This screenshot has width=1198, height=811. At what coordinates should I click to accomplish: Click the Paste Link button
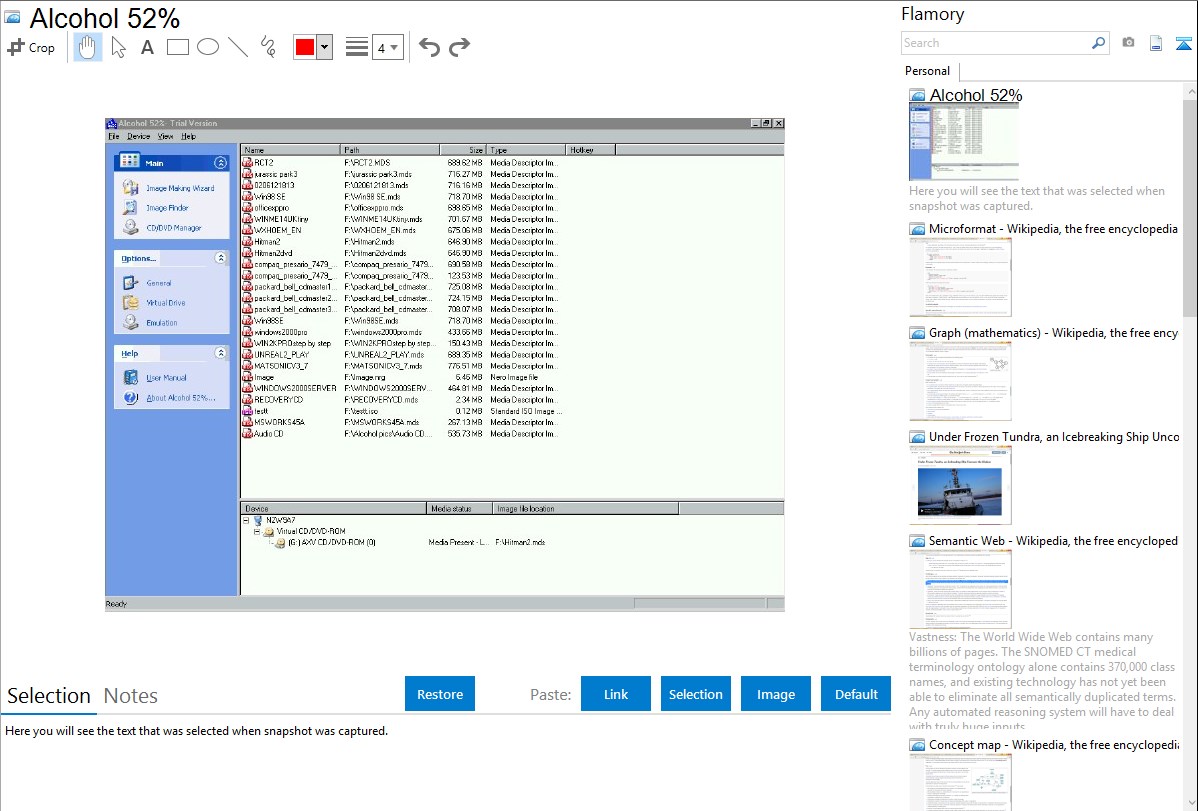pos(616,694)
